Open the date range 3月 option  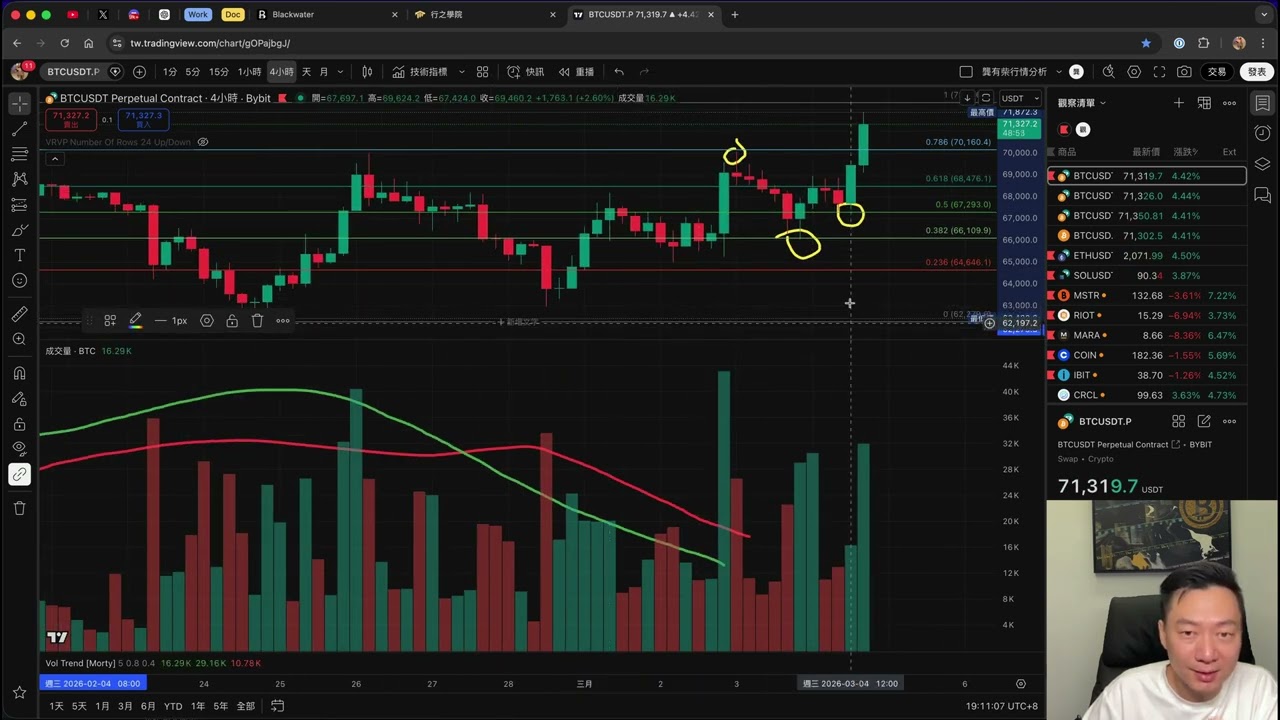coord(125,706)
